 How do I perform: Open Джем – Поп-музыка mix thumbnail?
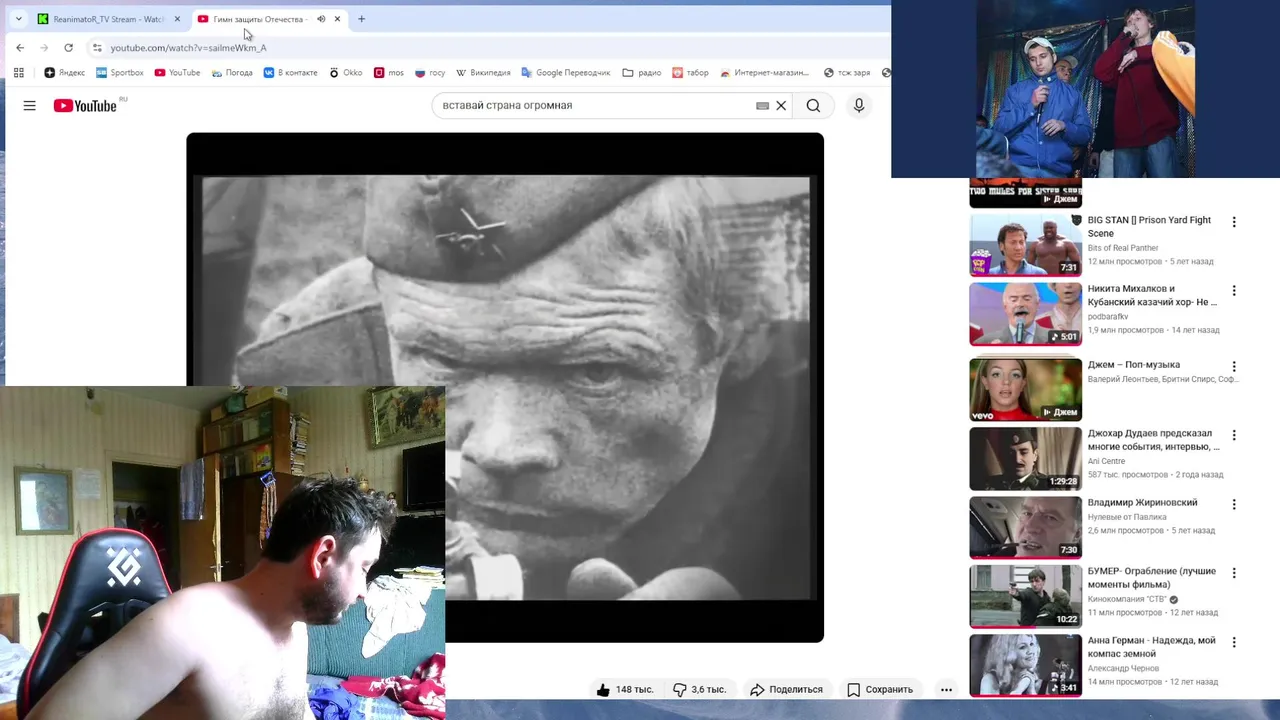[x=1025, y=389]
